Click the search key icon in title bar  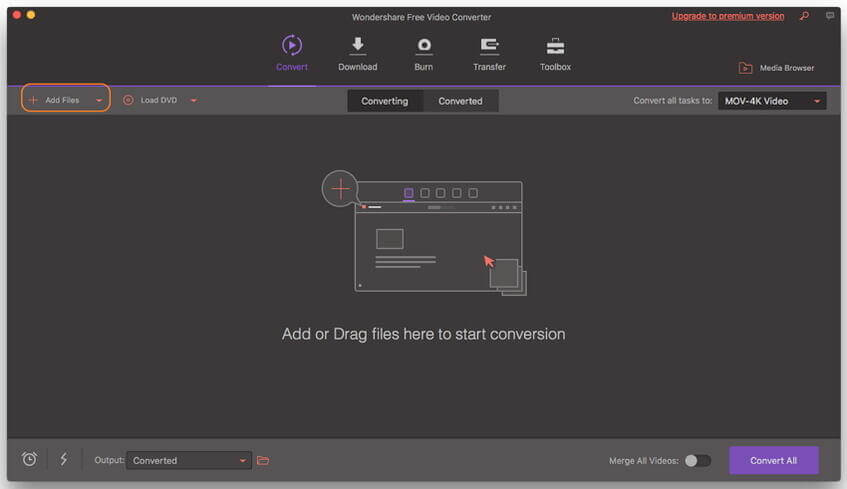804,16
